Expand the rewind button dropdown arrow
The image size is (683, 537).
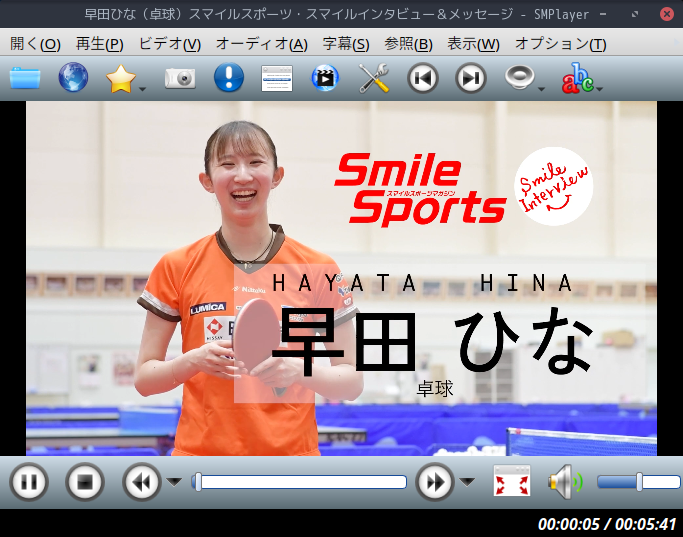pos(174,483)
